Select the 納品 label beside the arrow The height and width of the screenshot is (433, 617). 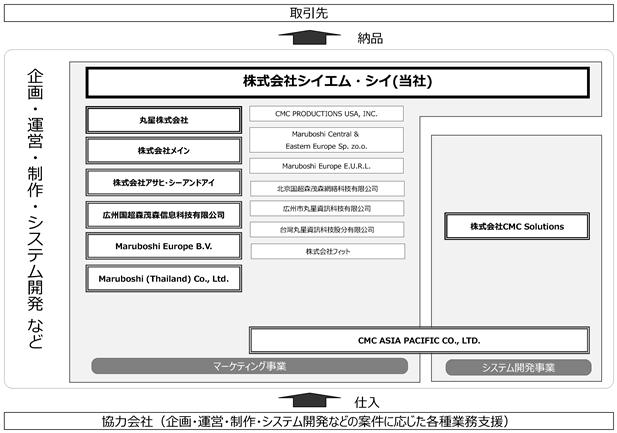point(370,39)
